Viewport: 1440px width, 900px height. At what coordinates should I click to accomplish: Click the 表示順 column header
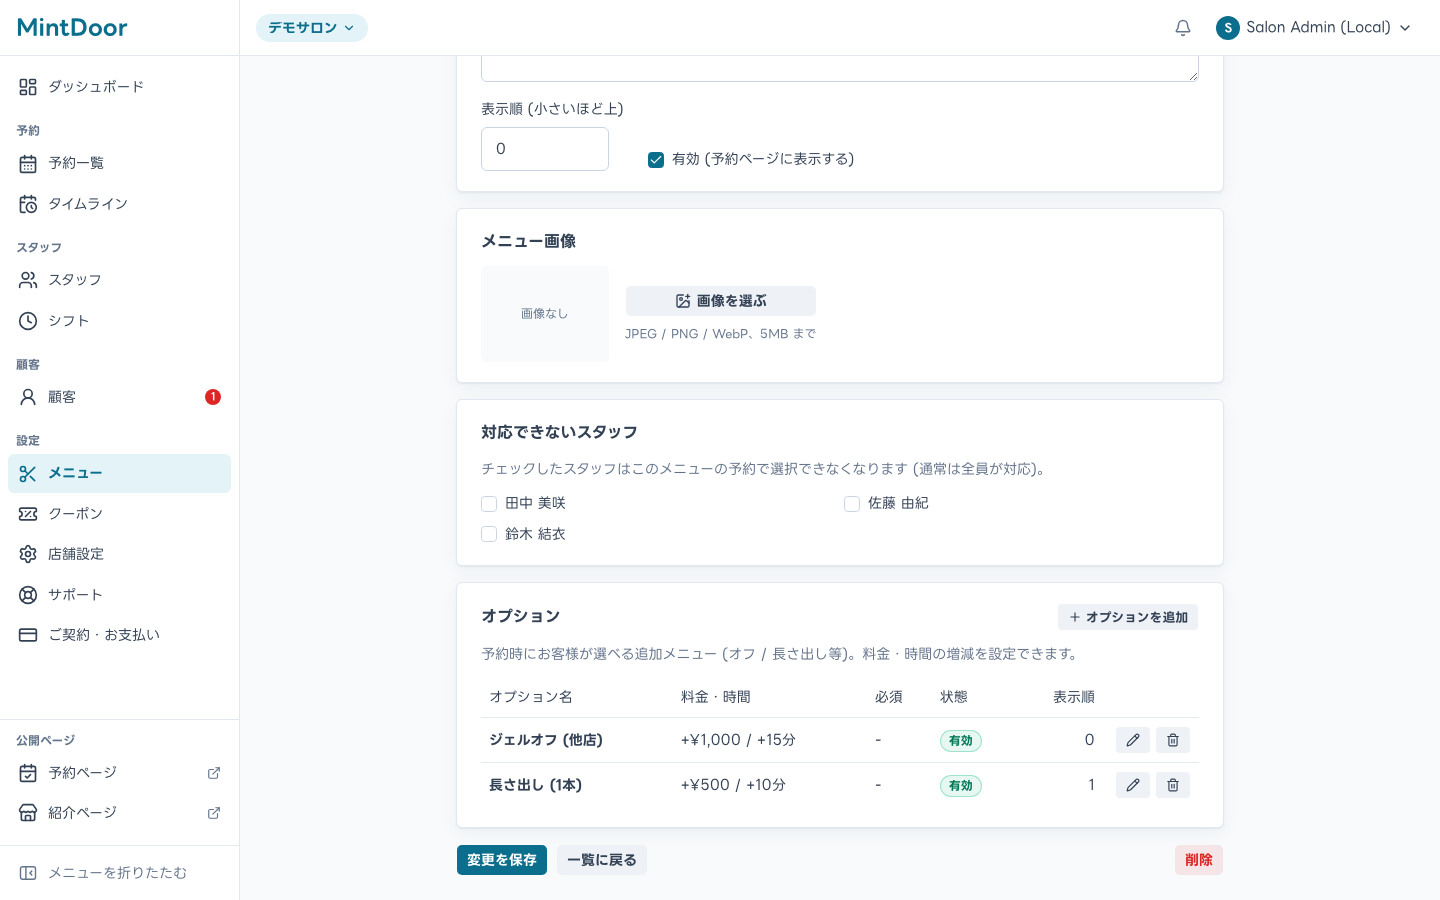1074,697
